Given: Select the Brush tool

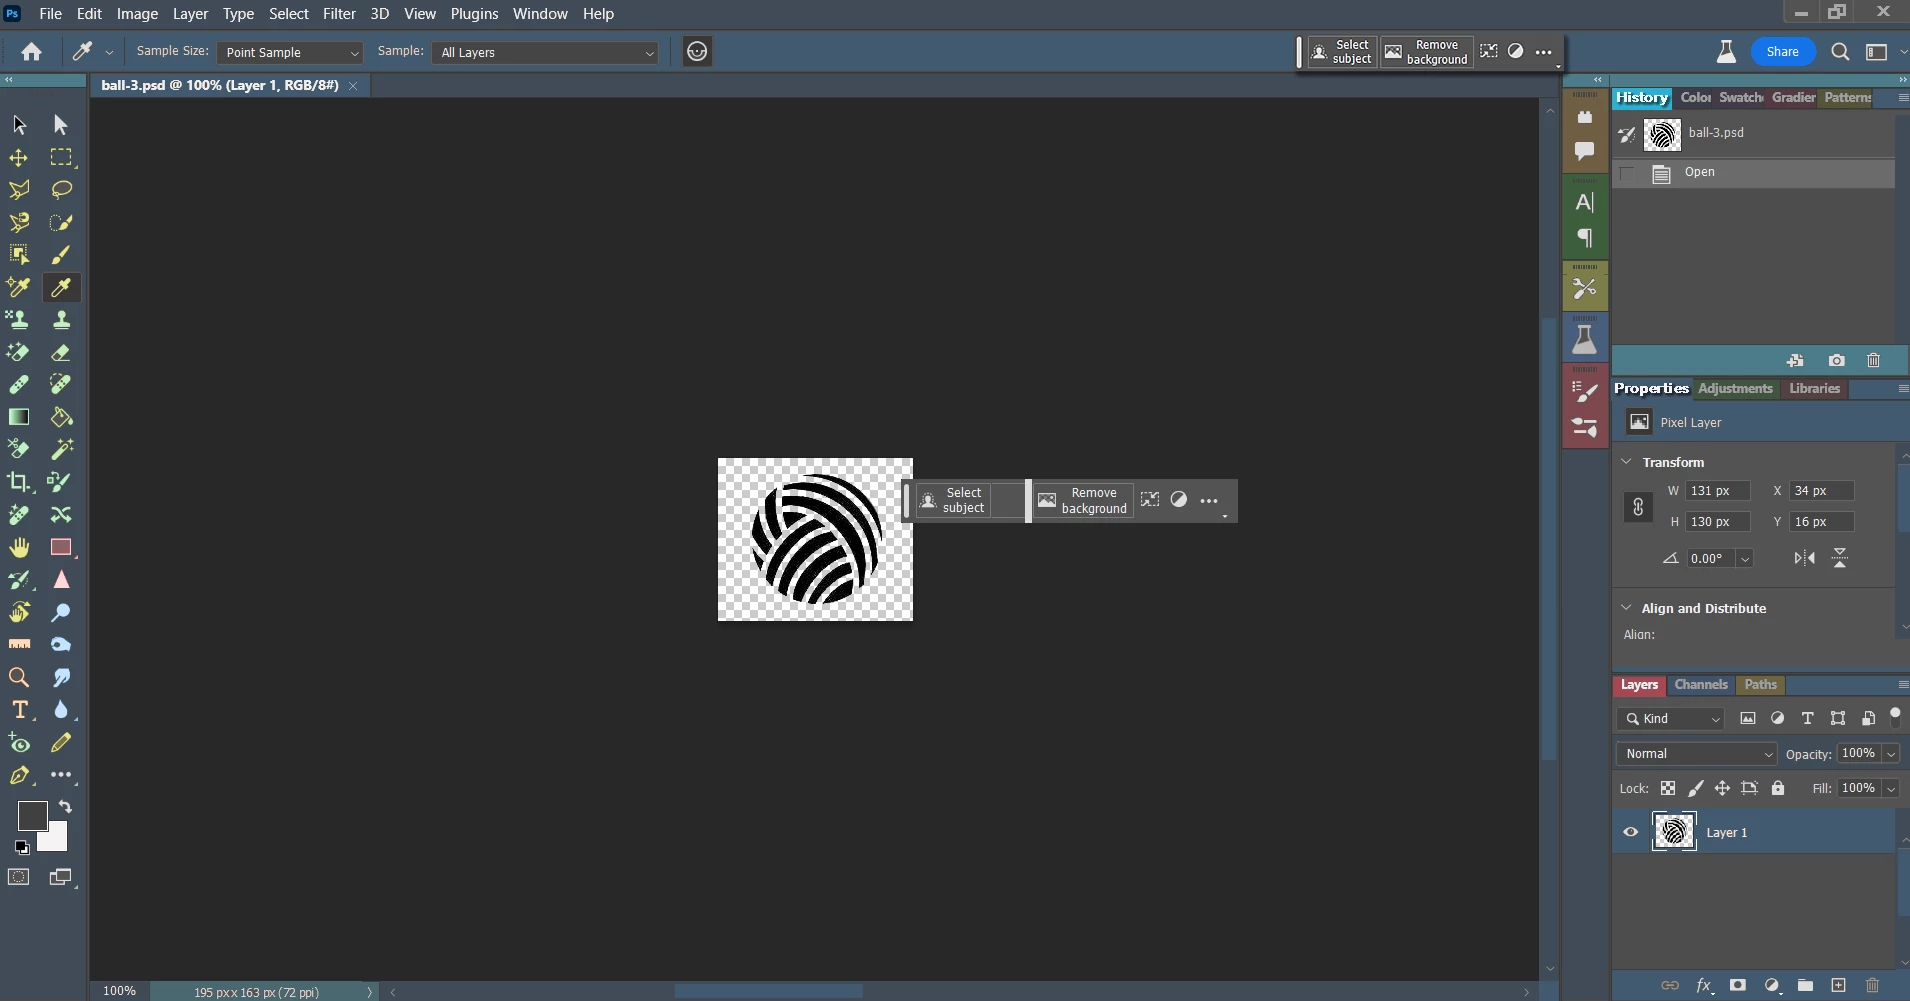Looking at the screenshot, I should tap(61, 255).
